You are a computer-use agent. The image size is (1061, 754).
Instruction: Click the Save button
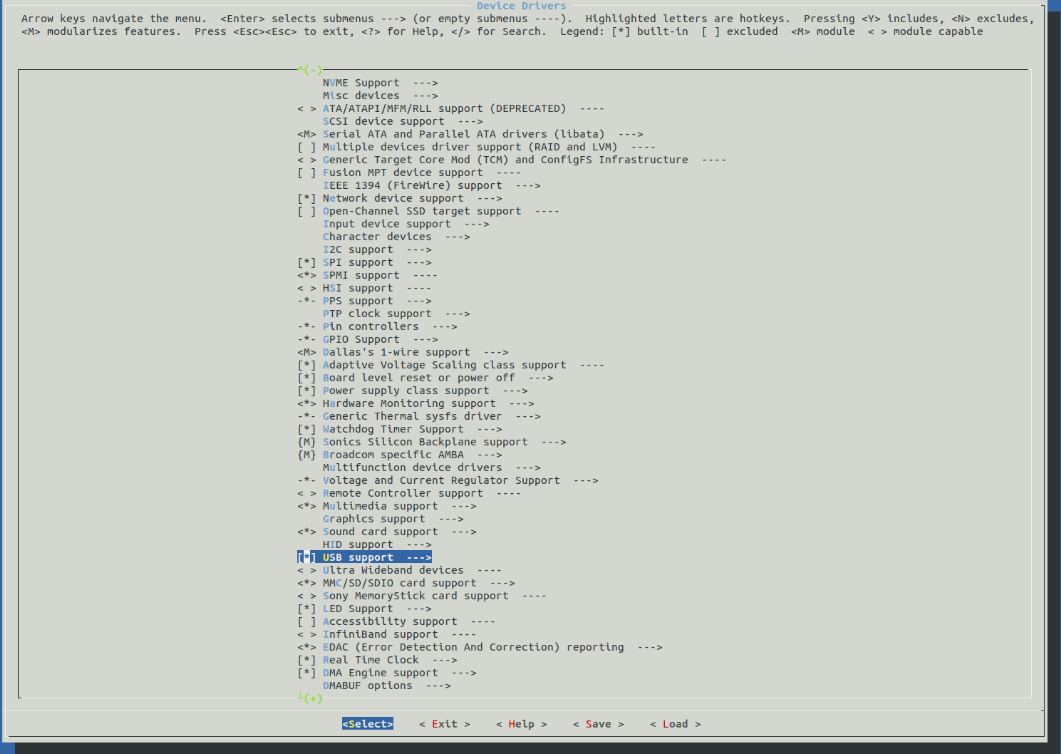click(598, 724)
